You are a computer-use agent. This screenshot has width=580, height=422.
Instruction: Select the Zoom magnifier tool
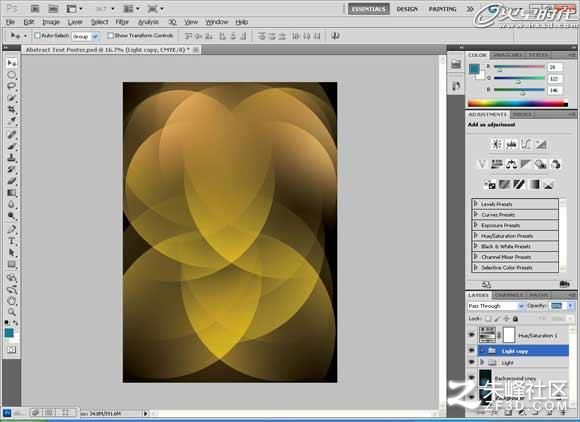coord(11,312)
